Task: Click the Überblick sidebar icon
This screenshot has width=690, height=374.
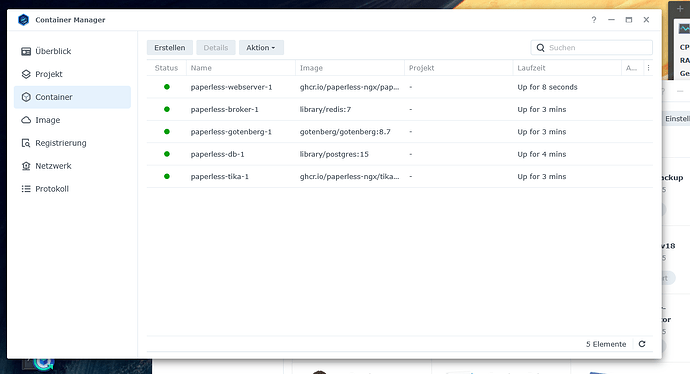Action: (x=26, y=51)
